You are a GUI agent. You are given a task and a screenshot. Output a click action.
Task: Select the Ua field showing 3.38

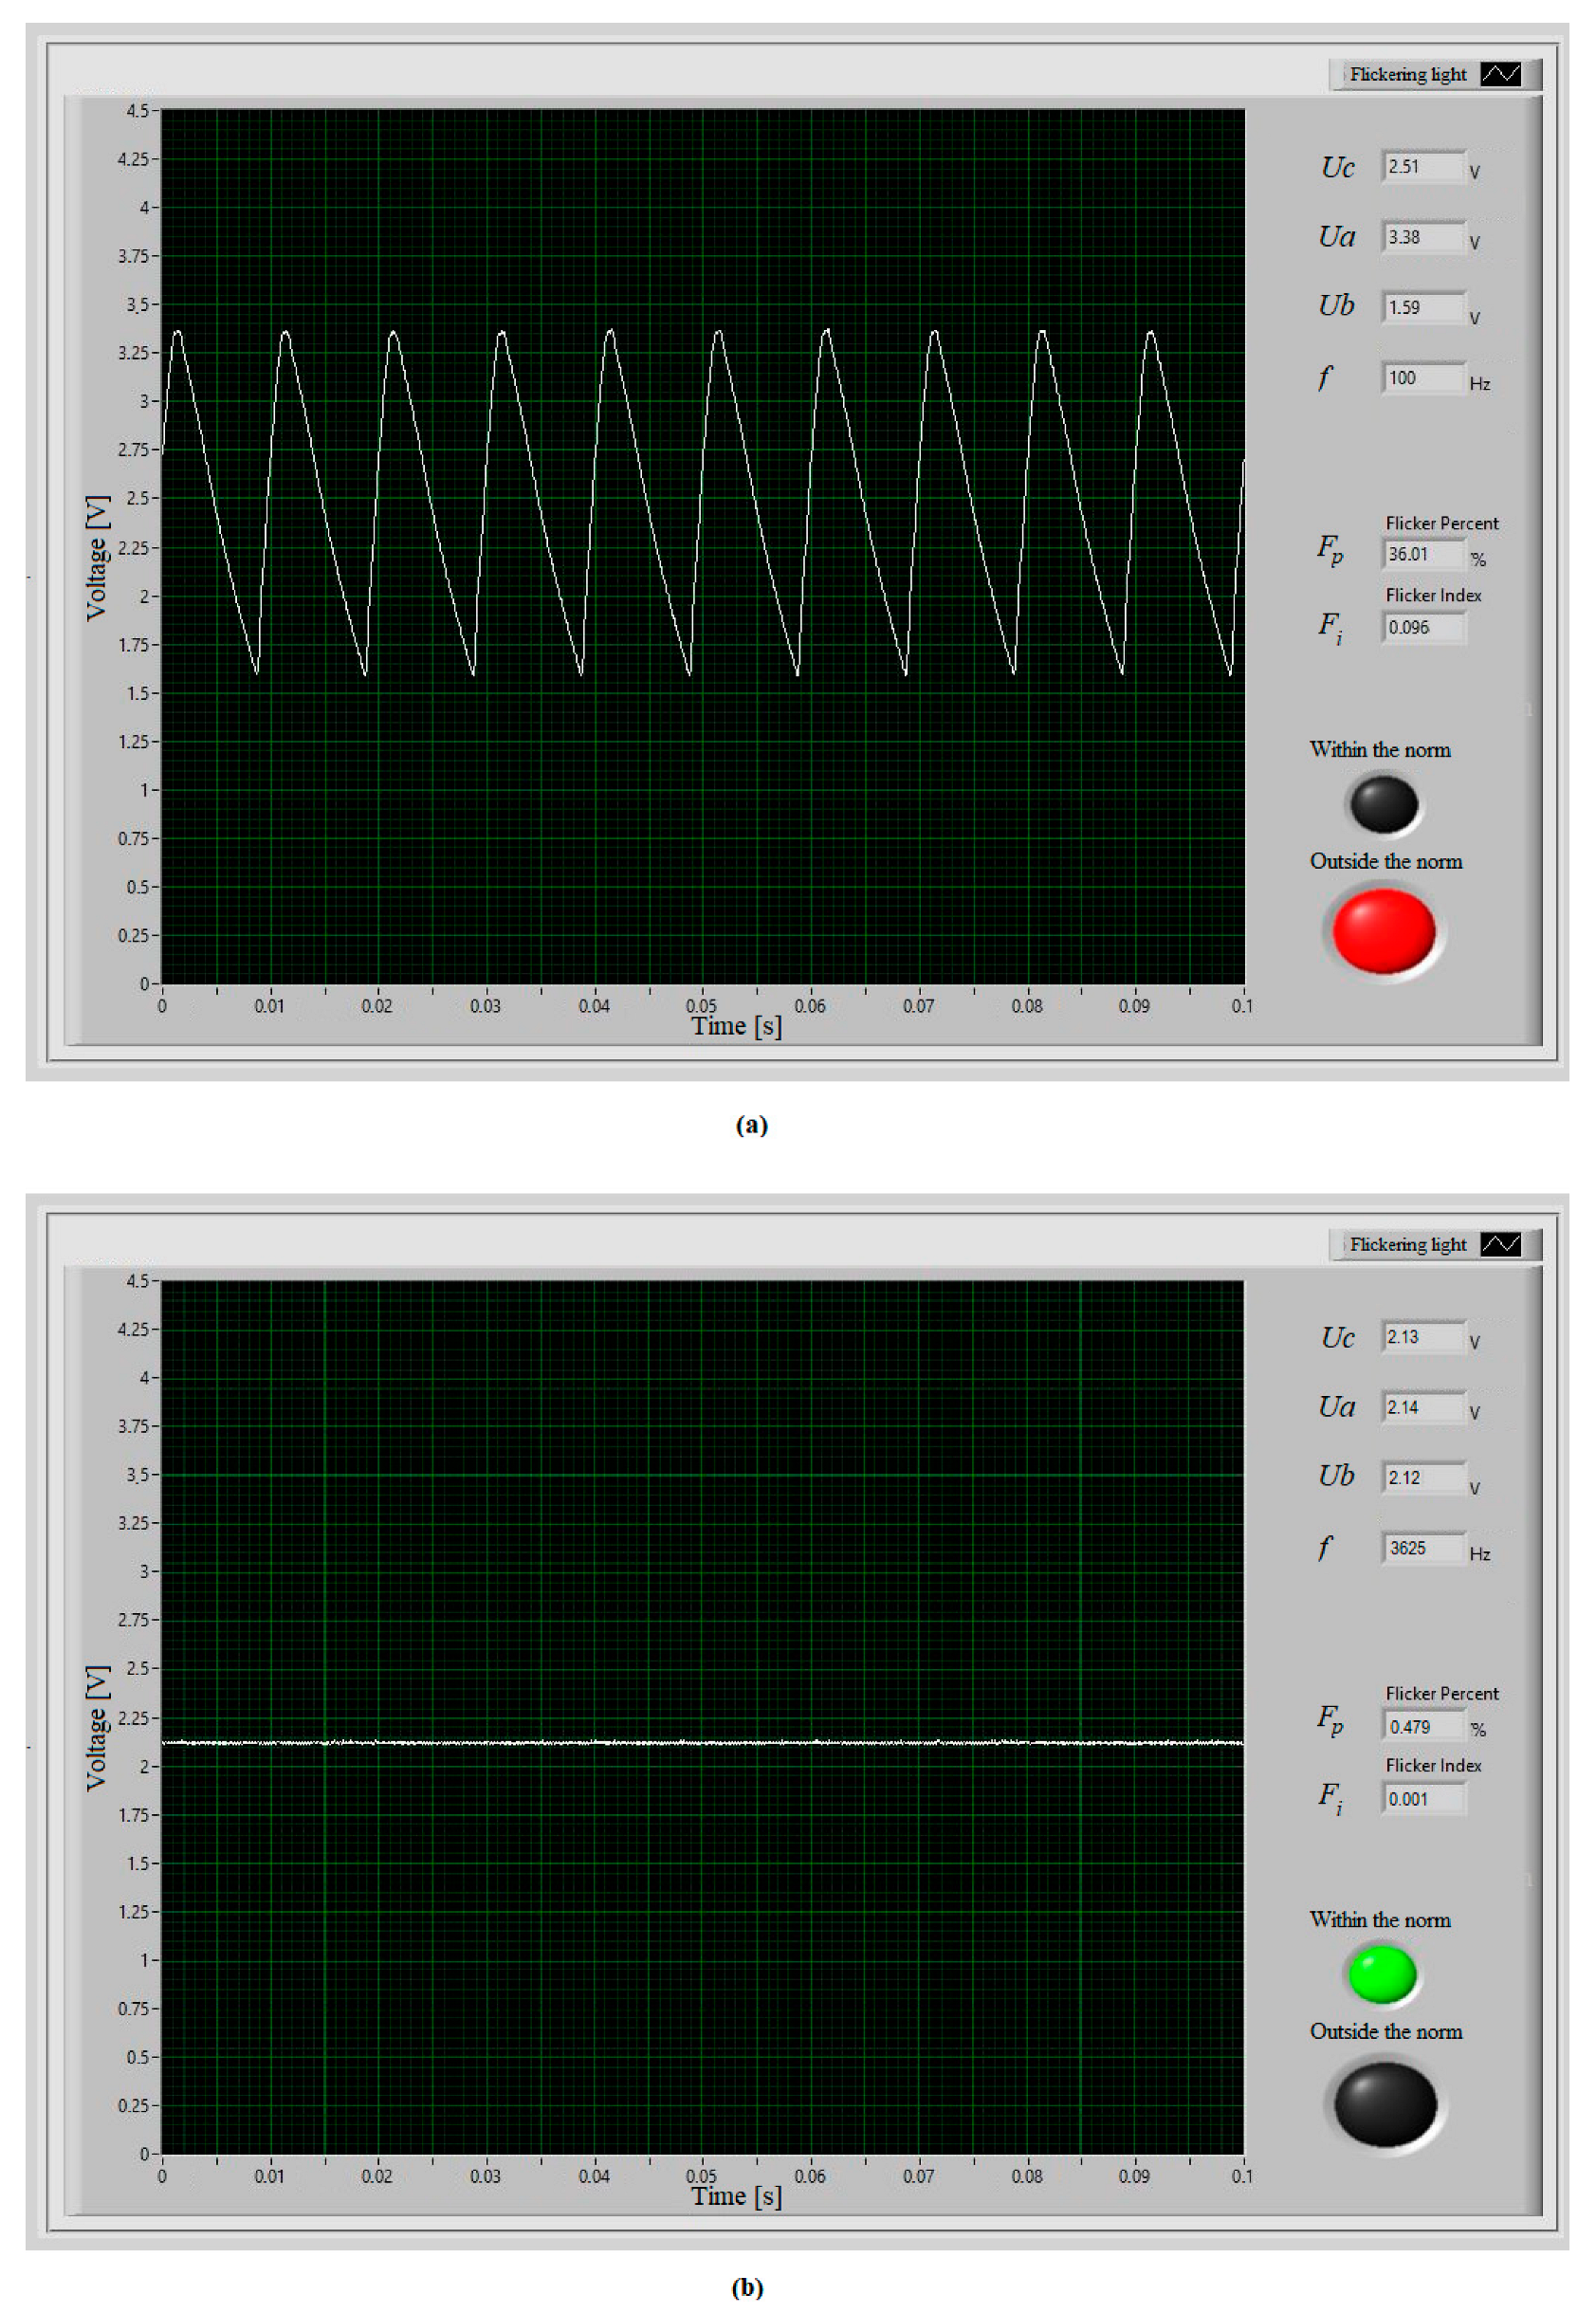click(x=1423, y=238)
